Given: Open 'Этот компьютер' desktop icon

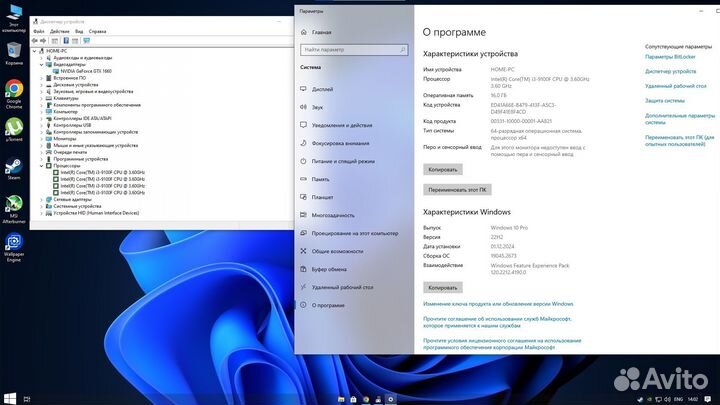Looking at the screenshot, I should (14, 18).
